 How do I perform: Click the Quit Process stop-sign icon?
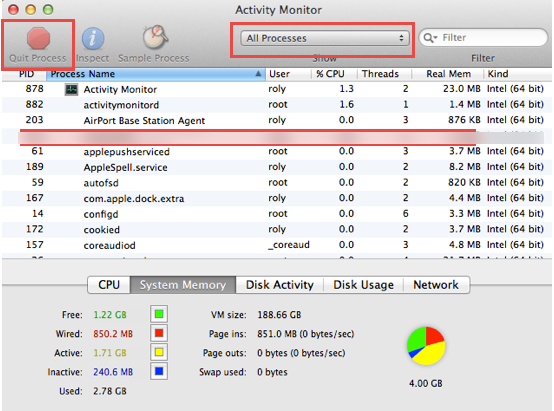point(38,38)
